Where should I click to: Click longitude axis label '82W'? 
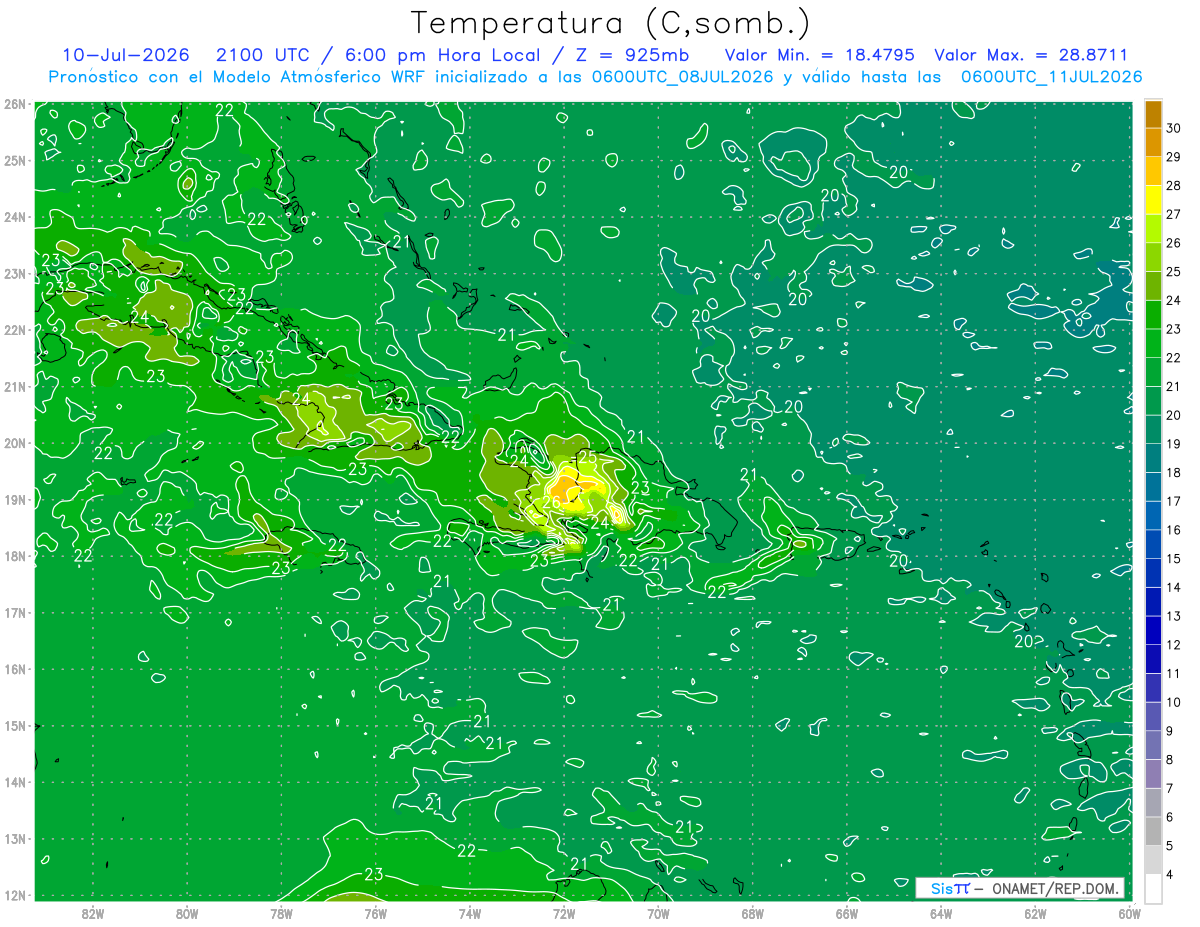coord(92,913)
